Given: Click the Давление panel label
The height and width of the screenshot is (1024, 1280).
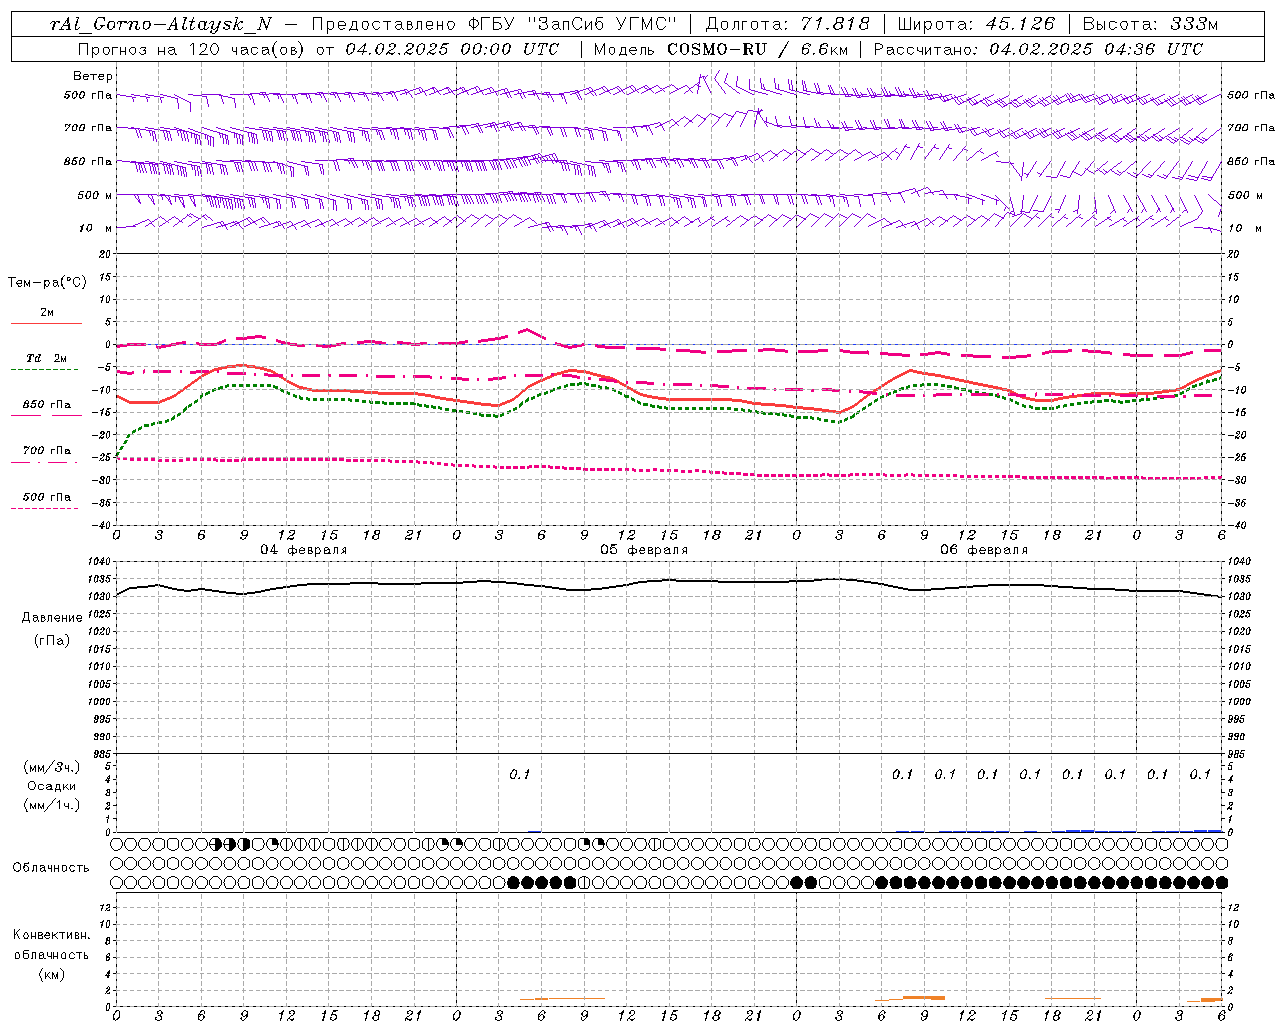Looking at the screenshot, I should tap(52, 618).
